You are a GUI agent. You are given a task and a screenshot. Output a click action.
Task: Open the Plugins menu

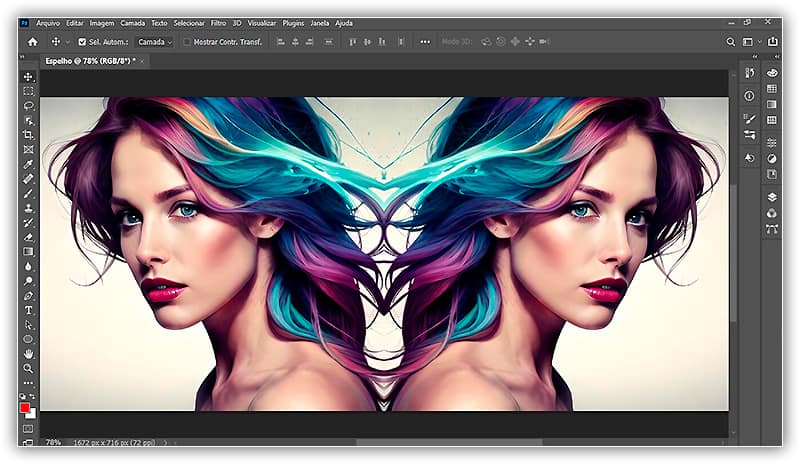[293, 23]
